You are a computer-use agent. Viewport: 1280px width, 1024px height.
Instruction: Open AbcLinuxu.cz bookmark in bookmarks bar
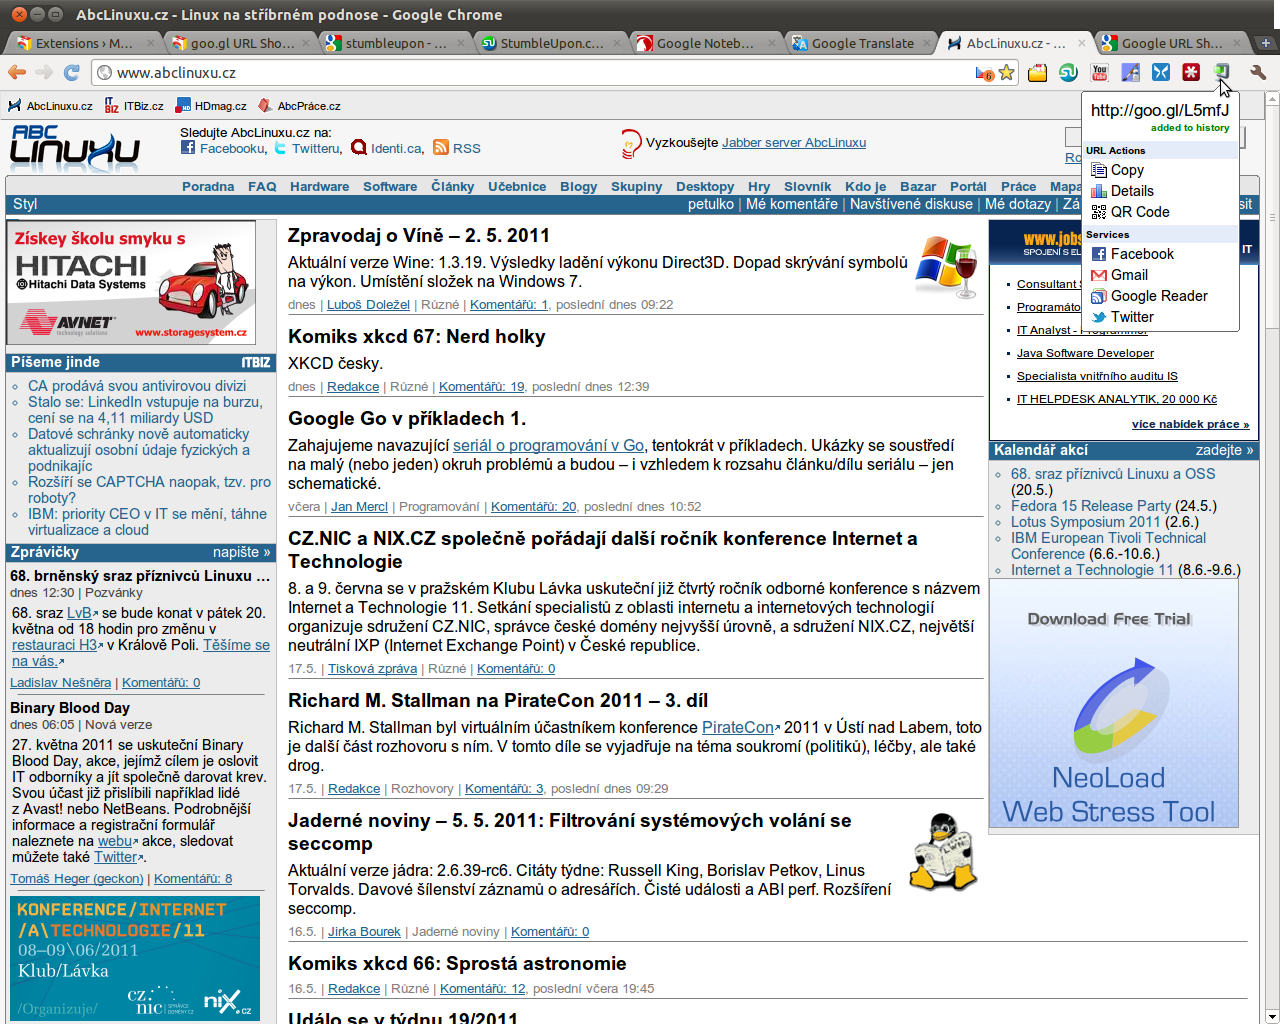point(50,106)
